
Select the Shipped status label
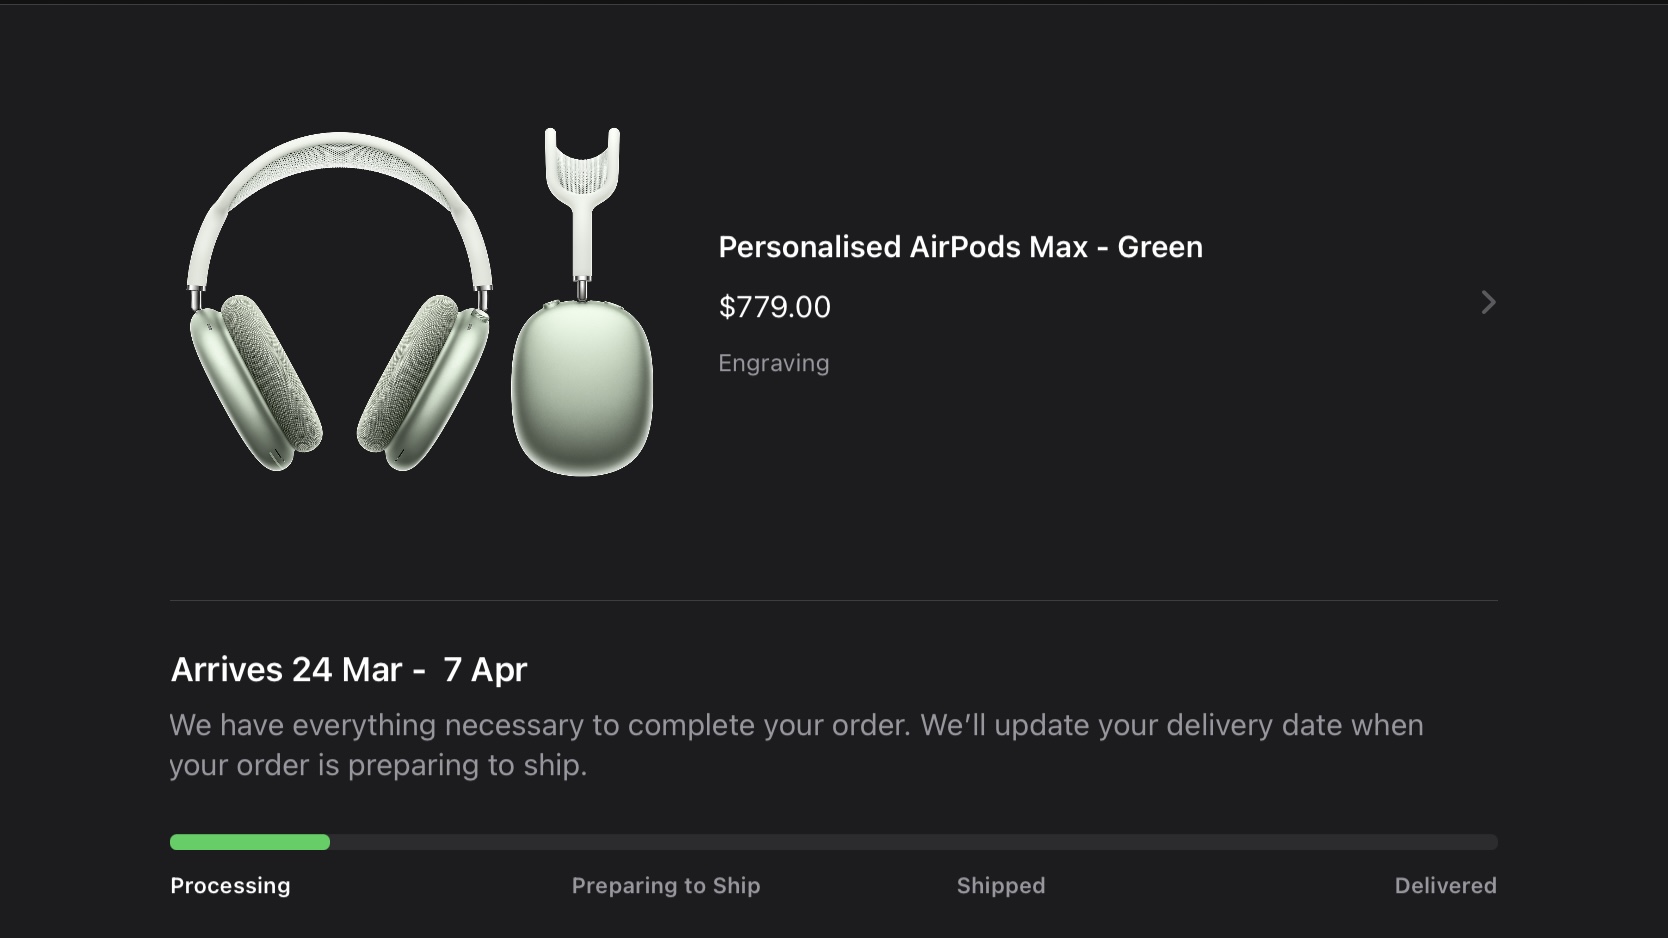click(x=1000, y=886)
